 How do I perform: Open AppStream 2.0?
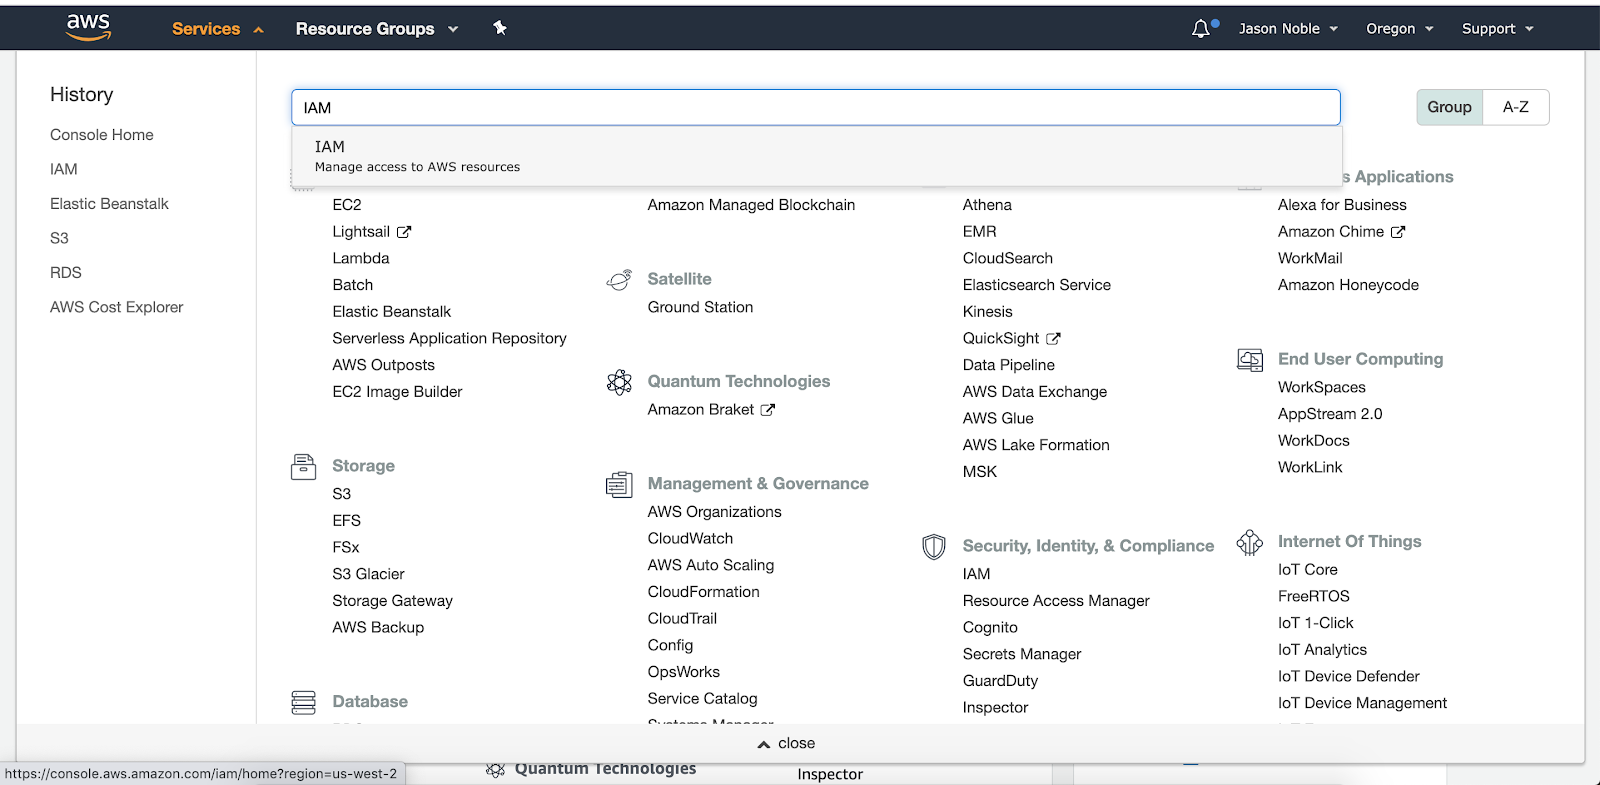click(1330, 414)
